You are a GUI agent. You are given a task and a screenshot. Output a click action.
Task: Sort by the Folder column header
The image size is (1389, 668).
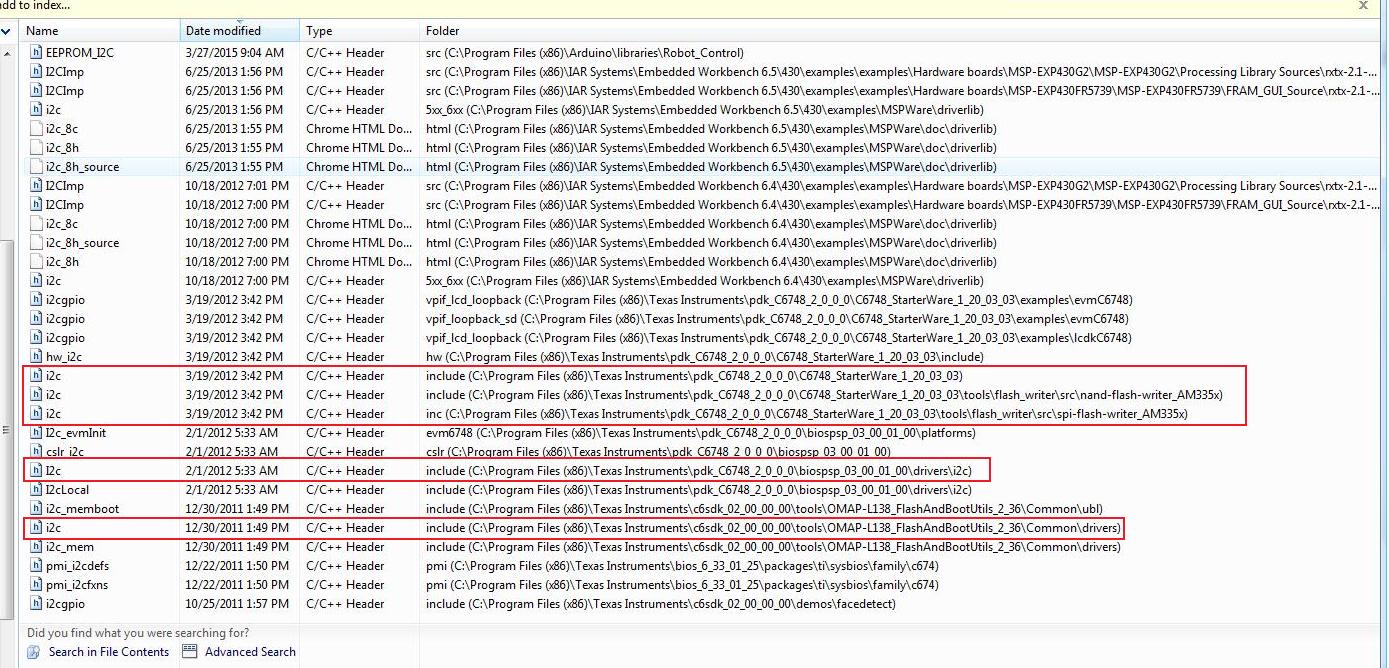coord(900,31)
